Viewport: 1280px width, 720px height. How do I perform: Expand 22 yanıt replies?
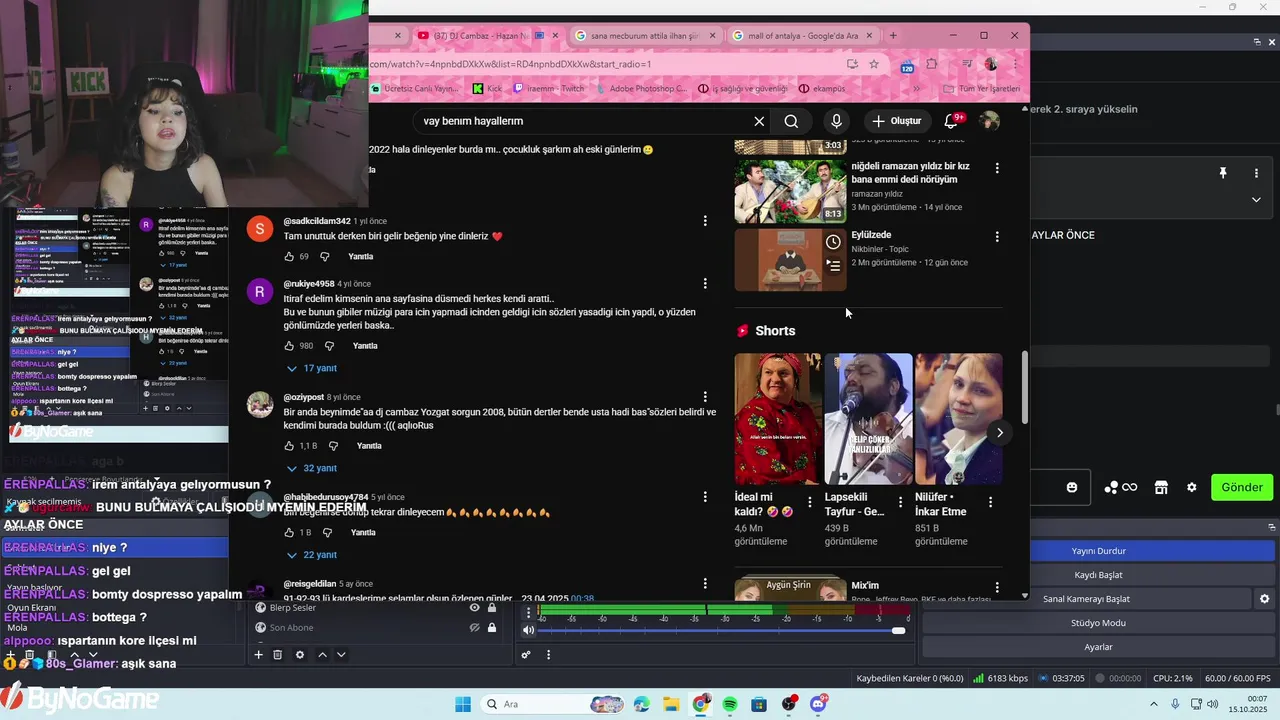312,555
